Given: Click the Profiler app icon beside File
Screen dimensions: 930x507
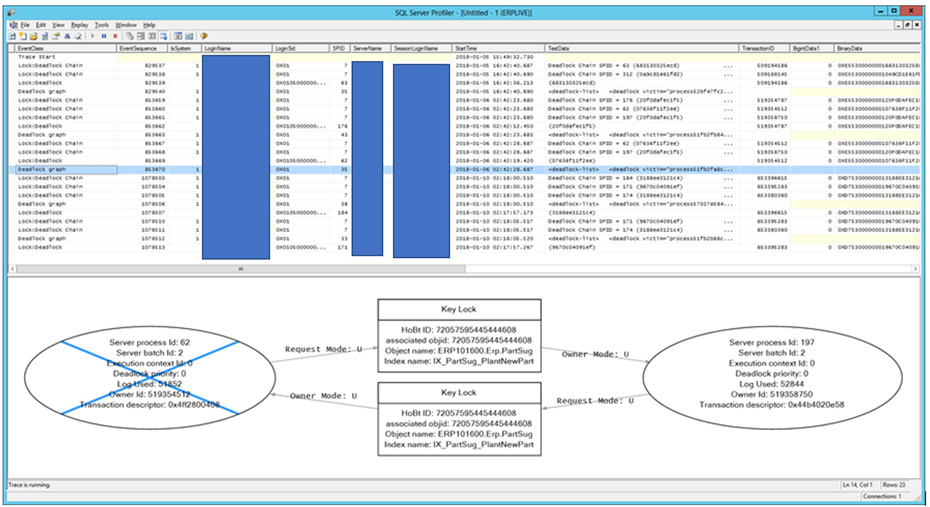Looking at the screenshot, I should point(13,25).
